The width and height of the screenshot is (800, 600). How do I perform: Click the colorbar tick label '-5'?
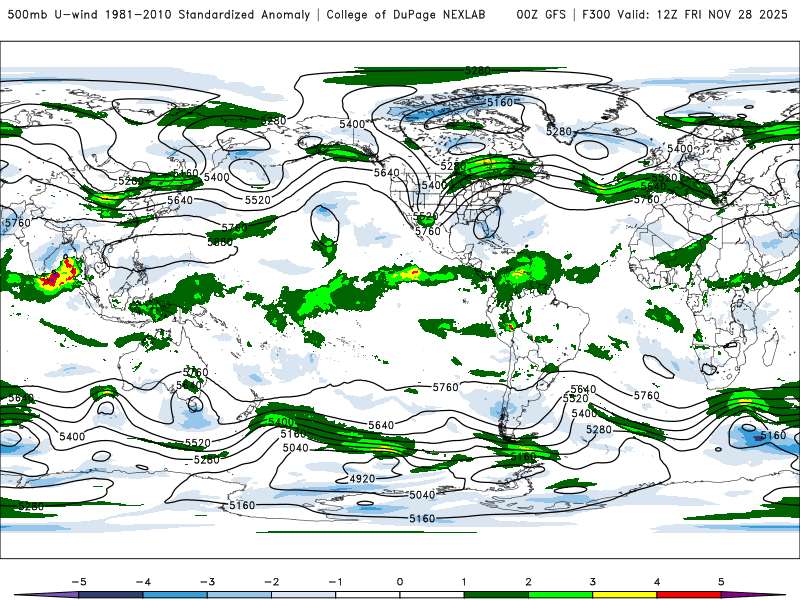[79, 582]
